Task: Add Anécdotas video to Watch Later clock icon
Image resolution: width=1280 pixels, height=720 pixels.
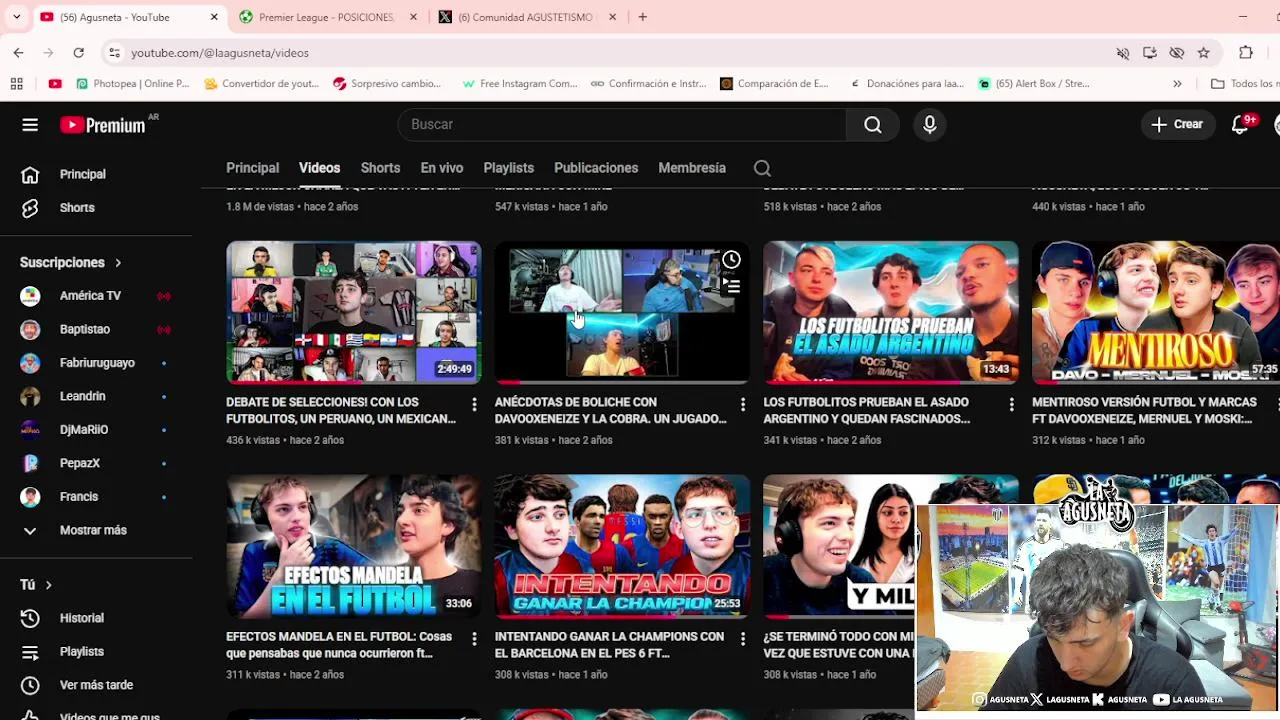Action: point(732,260)
